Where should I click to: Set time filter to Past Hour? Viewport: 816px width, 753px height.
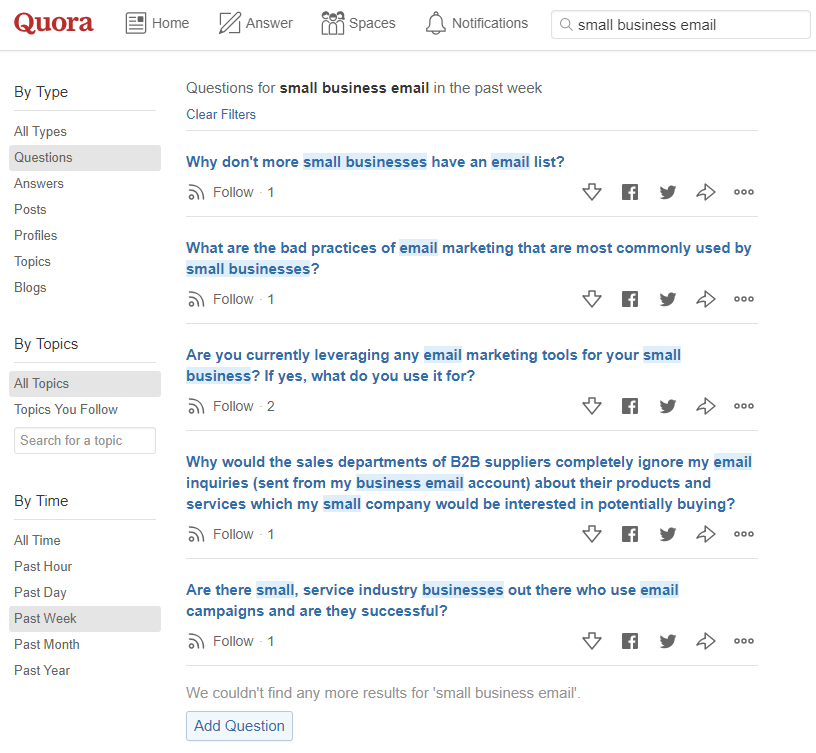pos(43,567)
